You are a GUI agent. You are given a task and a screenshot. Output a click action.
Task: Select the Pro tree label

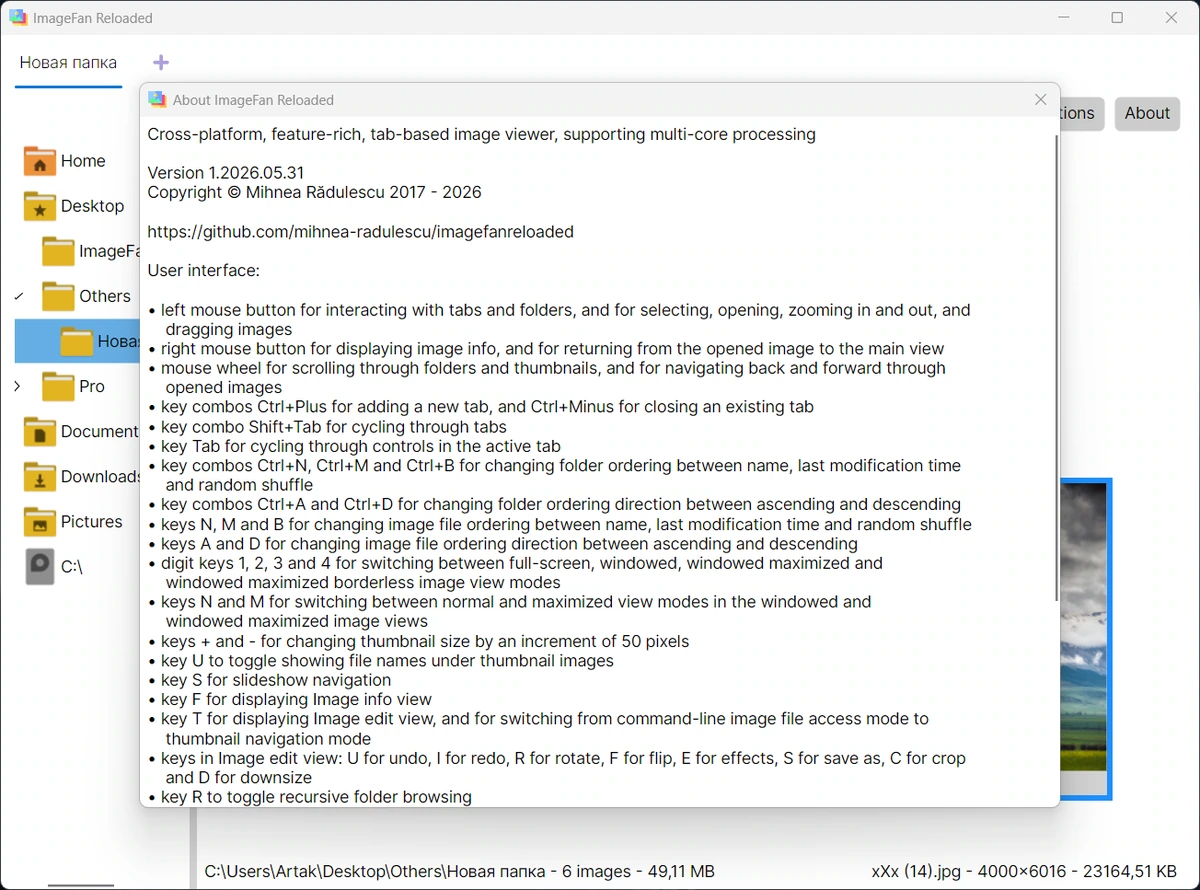click(x=92, y=386)
